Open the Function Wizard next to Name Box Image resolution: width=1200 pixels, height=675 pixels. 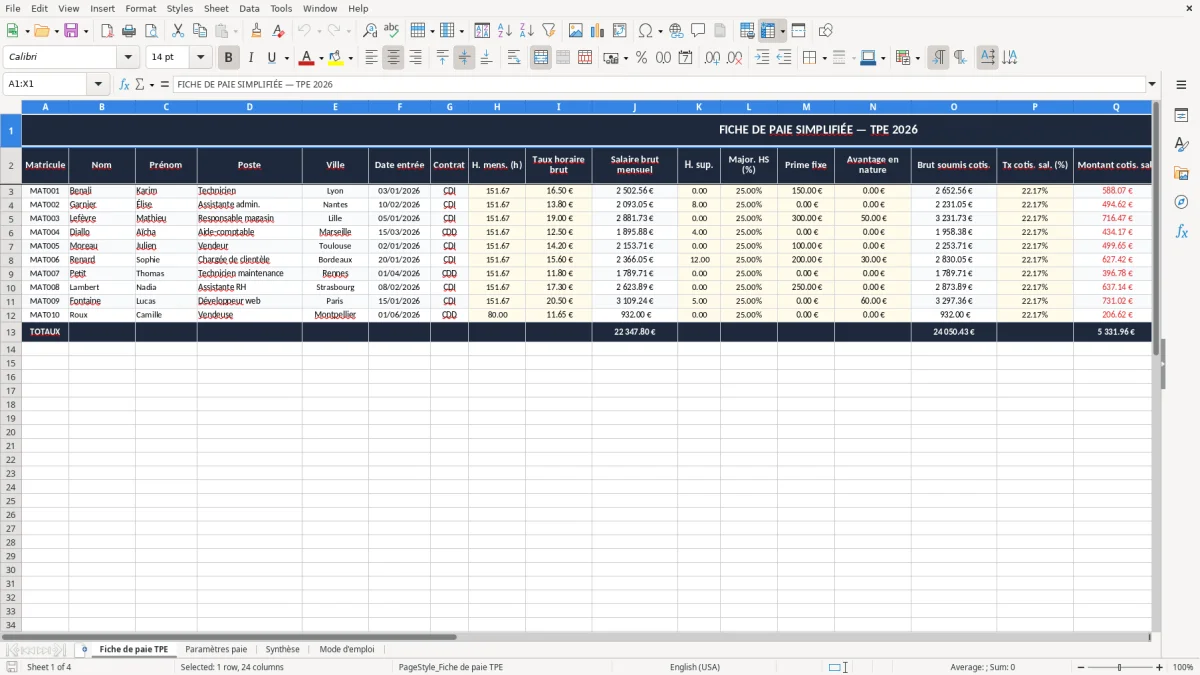click(x=125, y=84)
